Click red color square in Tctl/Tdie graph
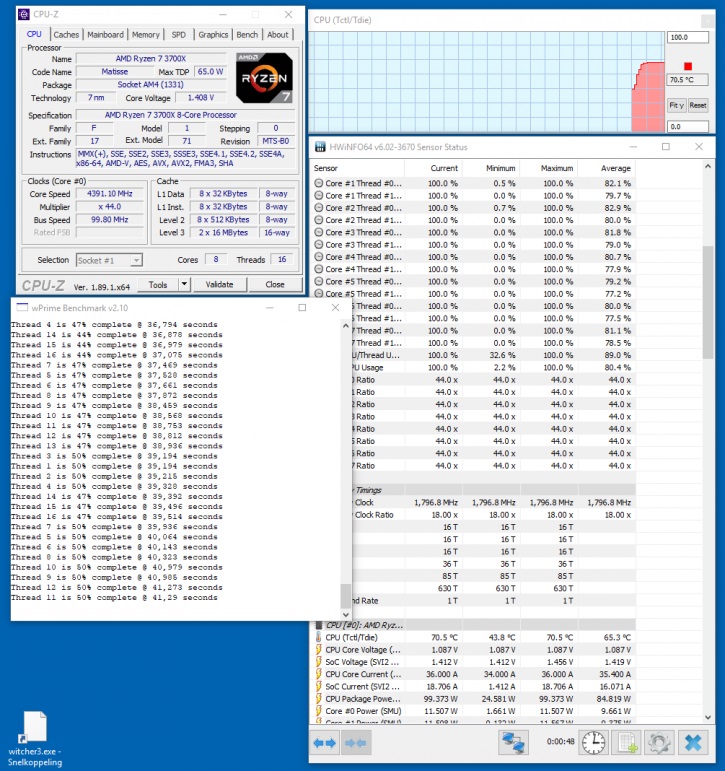Screen dimensions: 725x771 point(688,66)
